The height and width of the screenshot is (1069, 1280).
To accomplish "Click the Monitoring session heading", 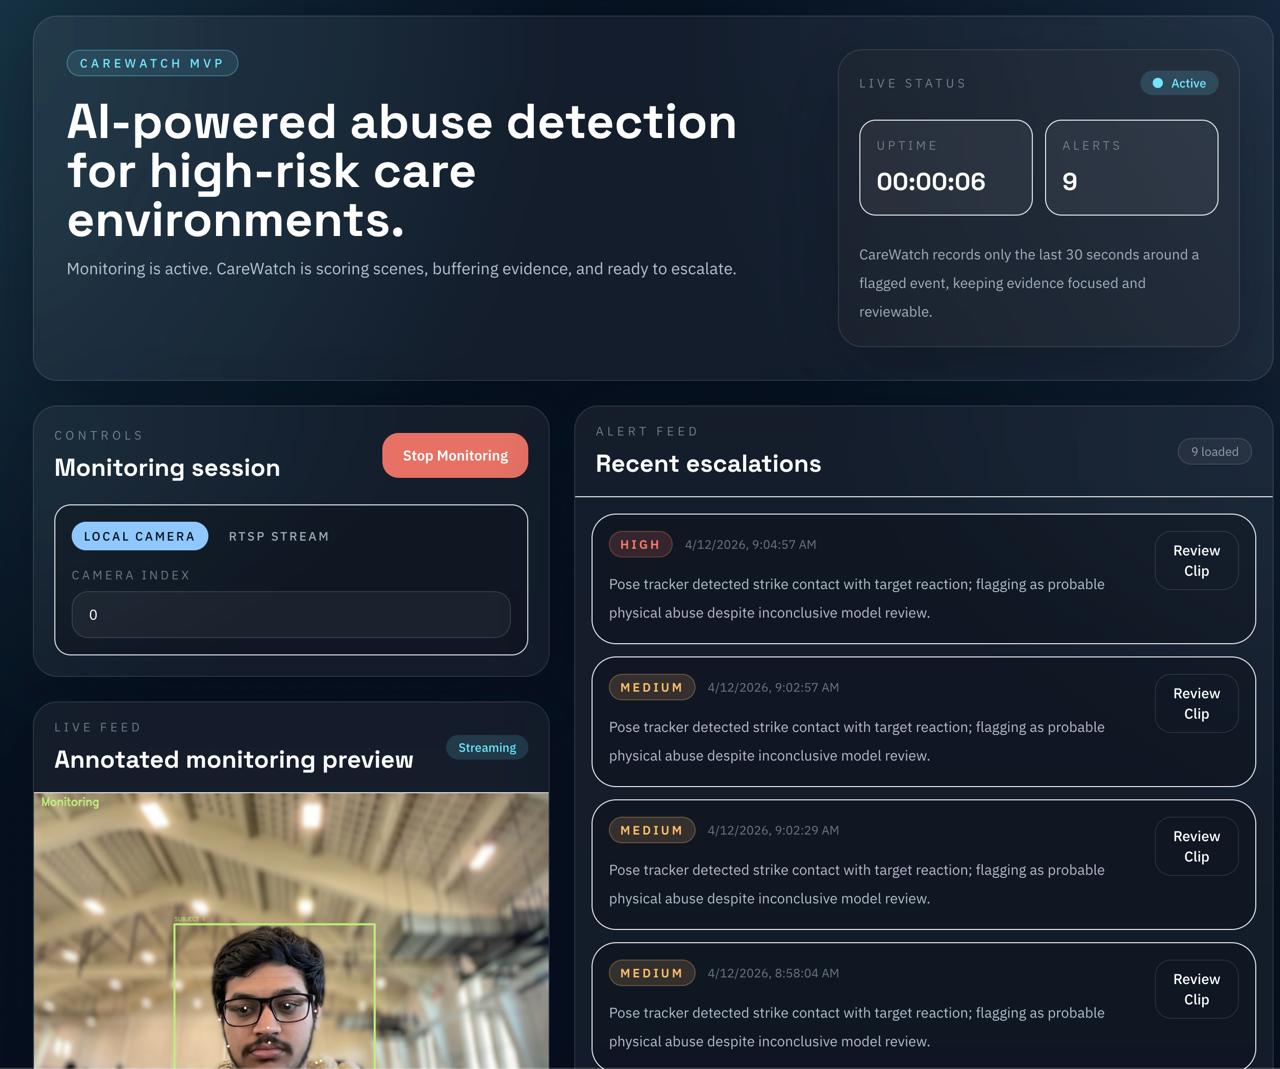I will click(x=167, y=468).
